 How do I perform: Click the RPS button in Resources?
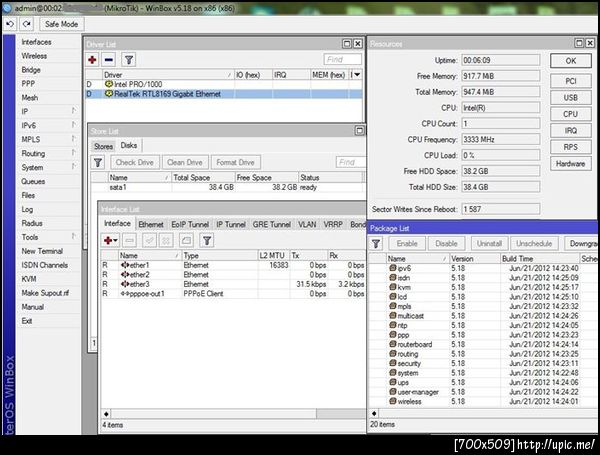click(x=571, y=147)
